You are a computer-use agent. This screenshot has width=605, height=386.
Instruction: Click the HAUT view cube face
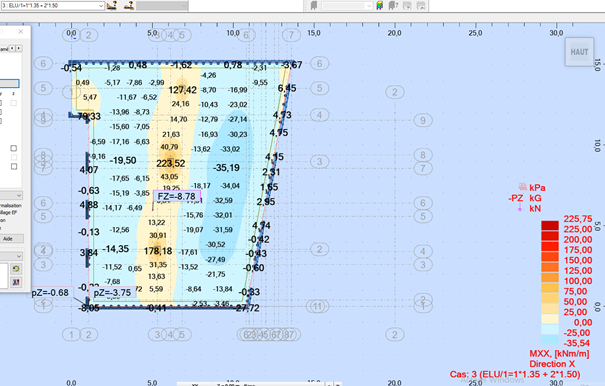(x=579, y=52)
